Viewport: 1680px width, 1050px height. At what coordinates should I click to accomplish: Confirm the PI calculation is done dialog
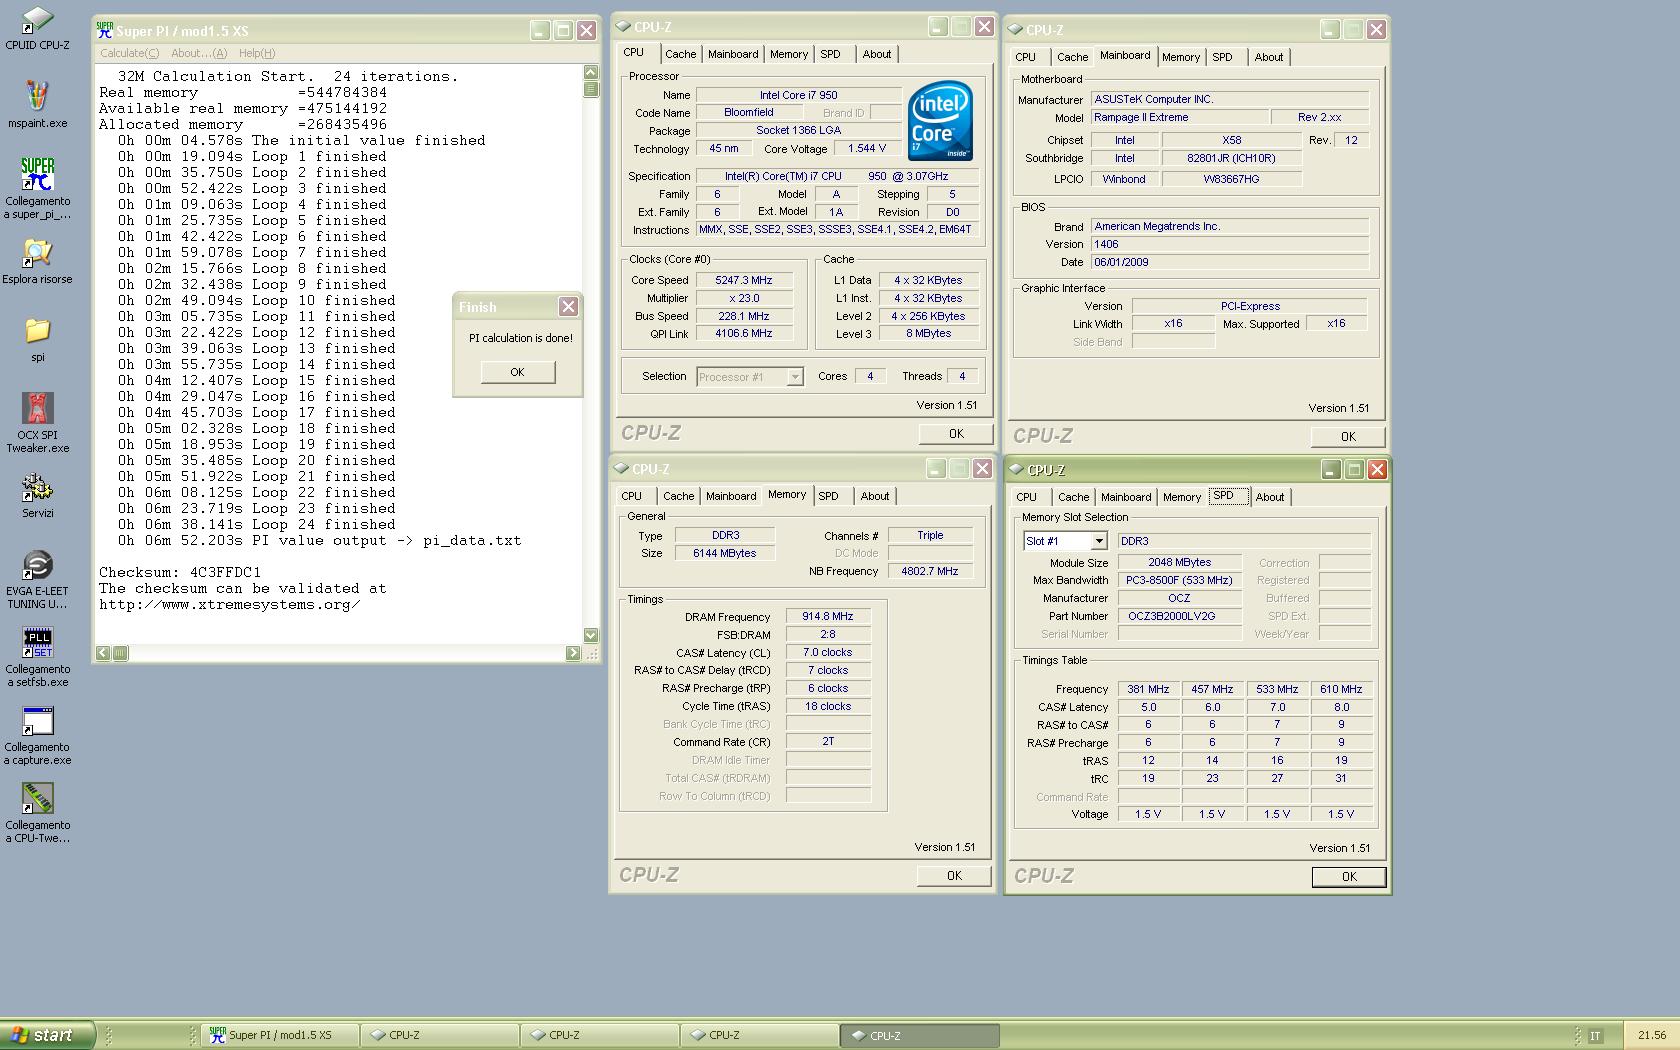[517, 372]
